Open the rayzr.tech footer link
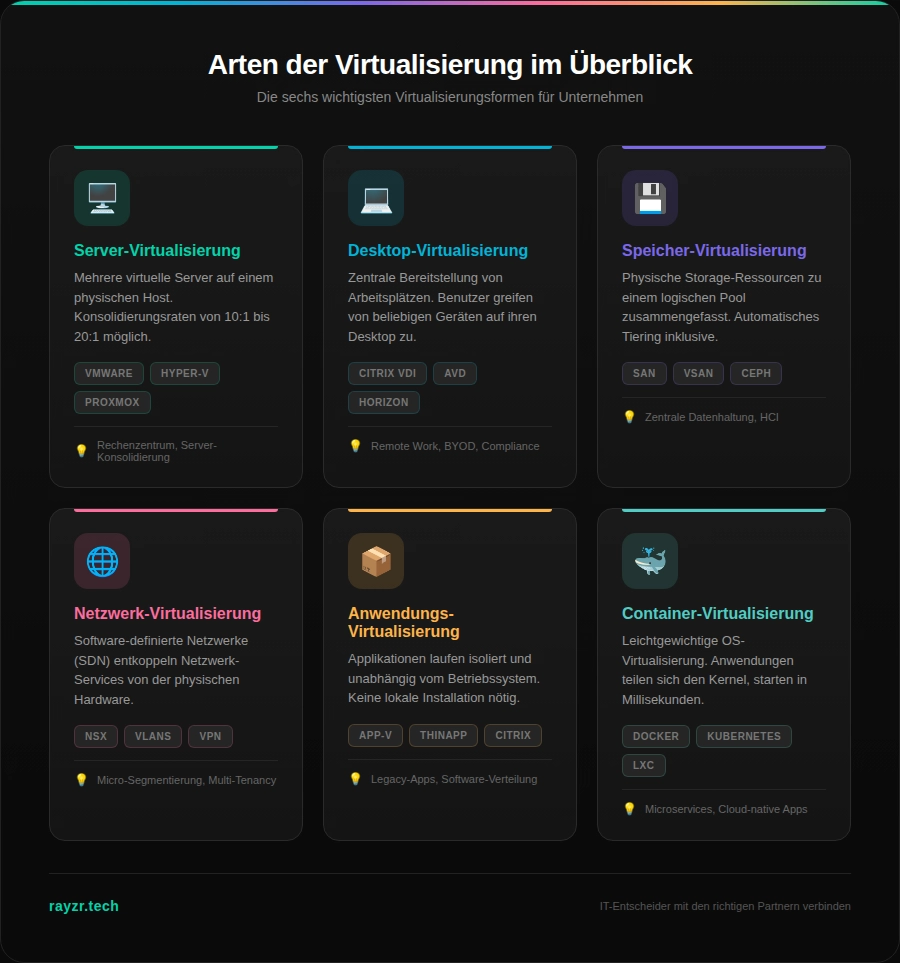The image size is (900, 963). click(x=84, y=906)
